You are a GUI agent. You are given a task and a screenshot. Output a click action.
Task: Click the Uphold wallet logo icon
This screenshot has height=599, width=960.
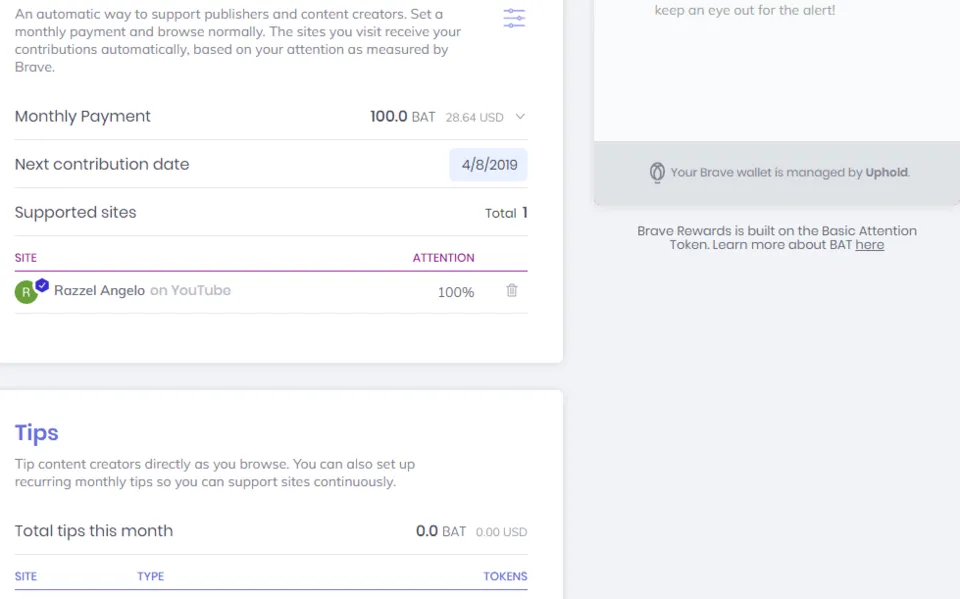(x=657, y=173)
